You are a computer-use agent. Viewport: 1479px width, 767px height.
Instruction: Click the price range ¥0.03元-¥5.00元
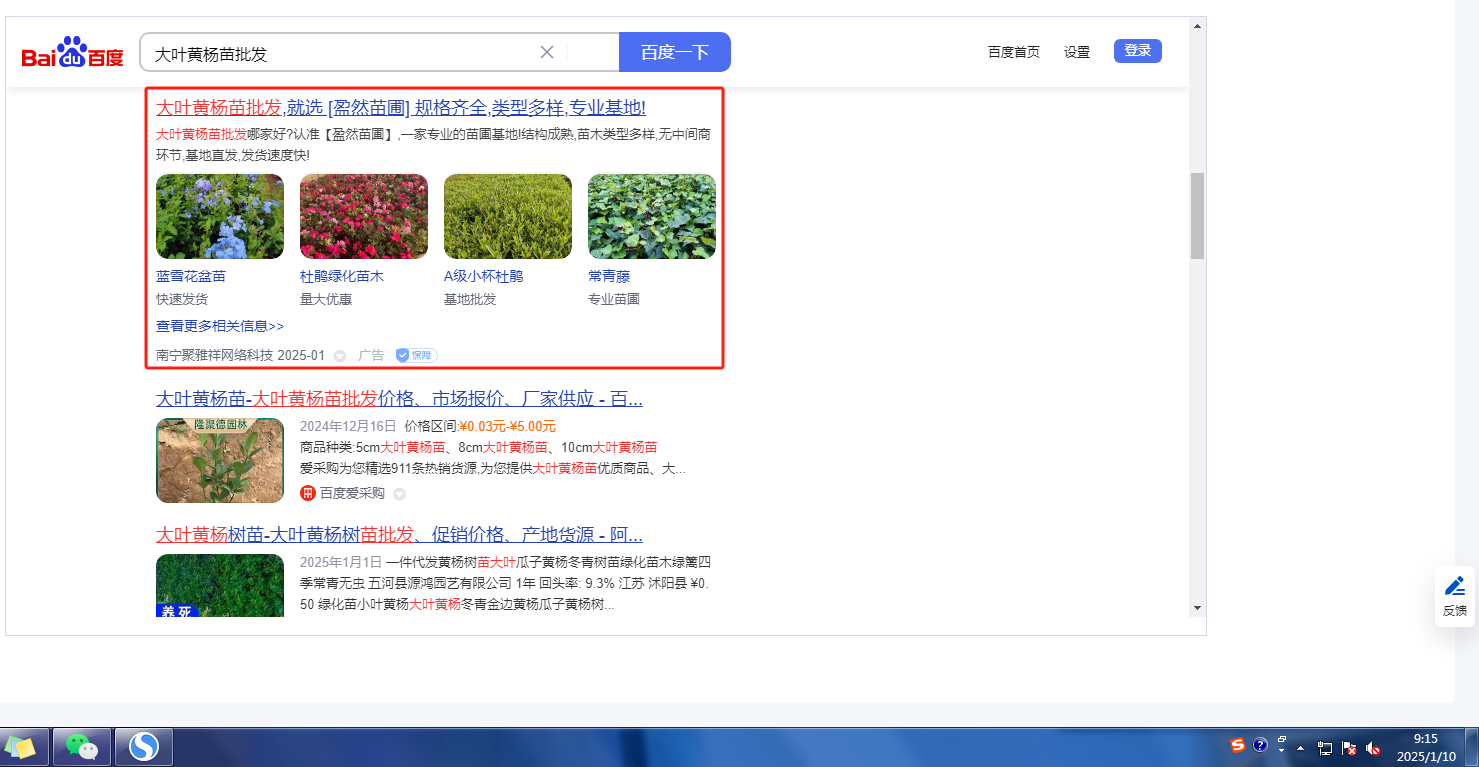point(507,426)
